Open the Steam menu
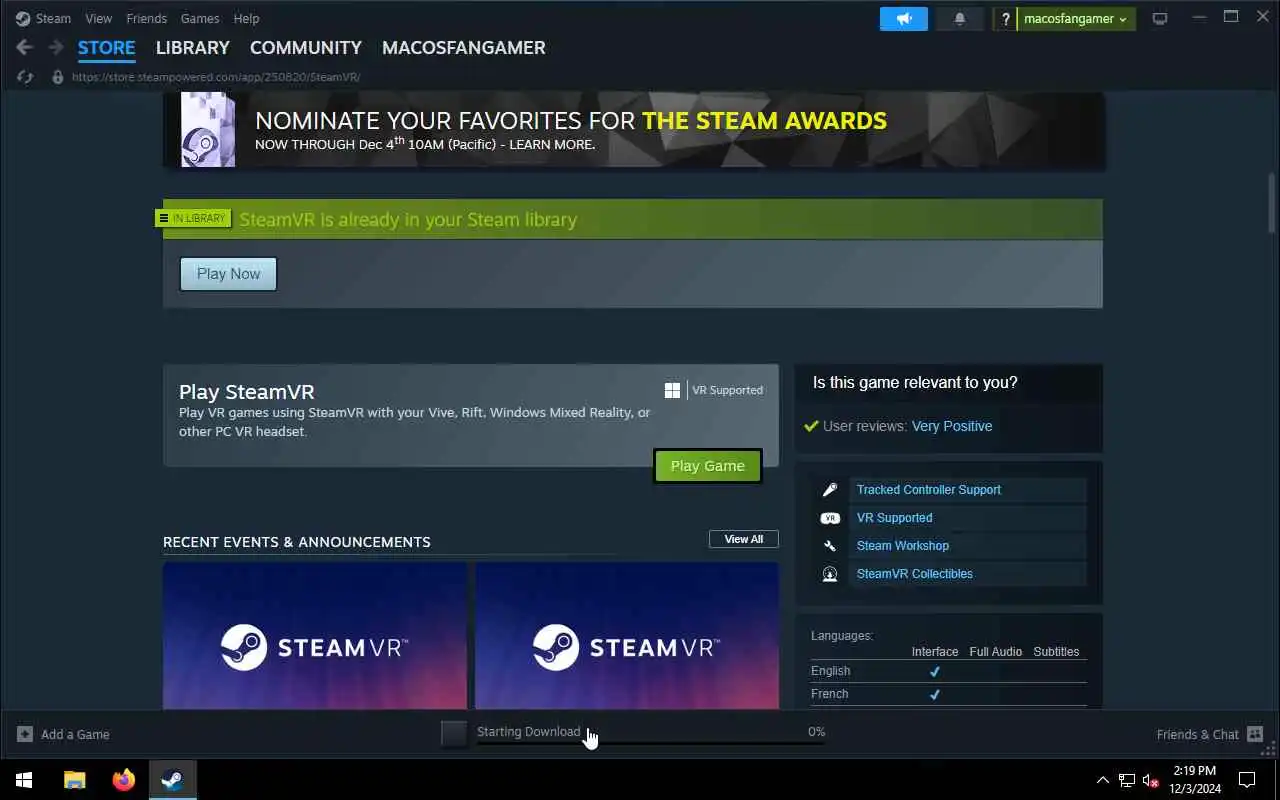This screenshot has width=1280, height=800. 53,18
